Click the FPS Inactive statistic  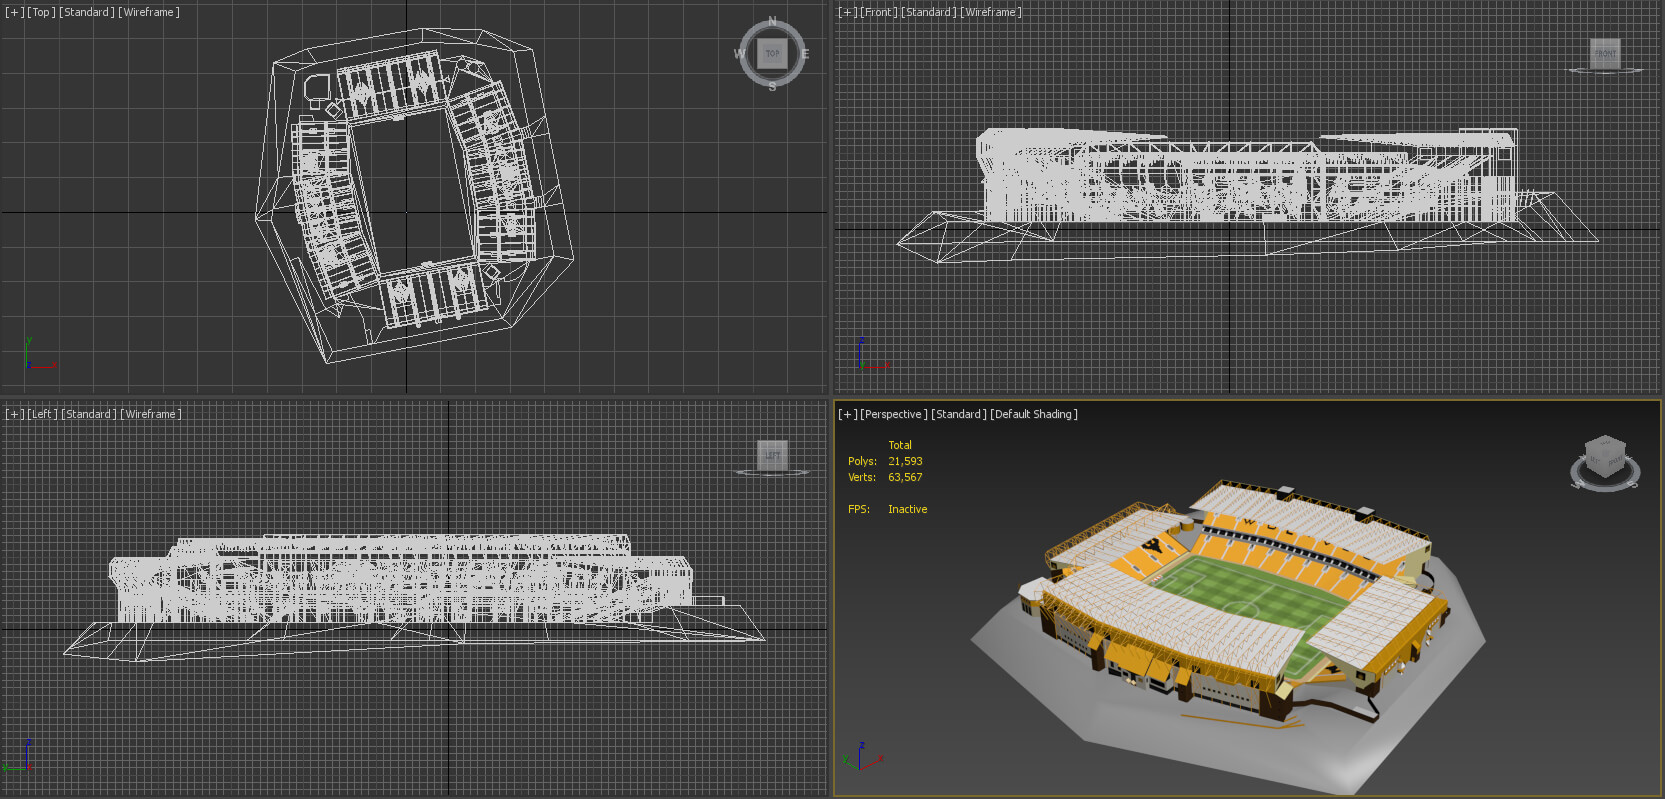tap(887, 509)
